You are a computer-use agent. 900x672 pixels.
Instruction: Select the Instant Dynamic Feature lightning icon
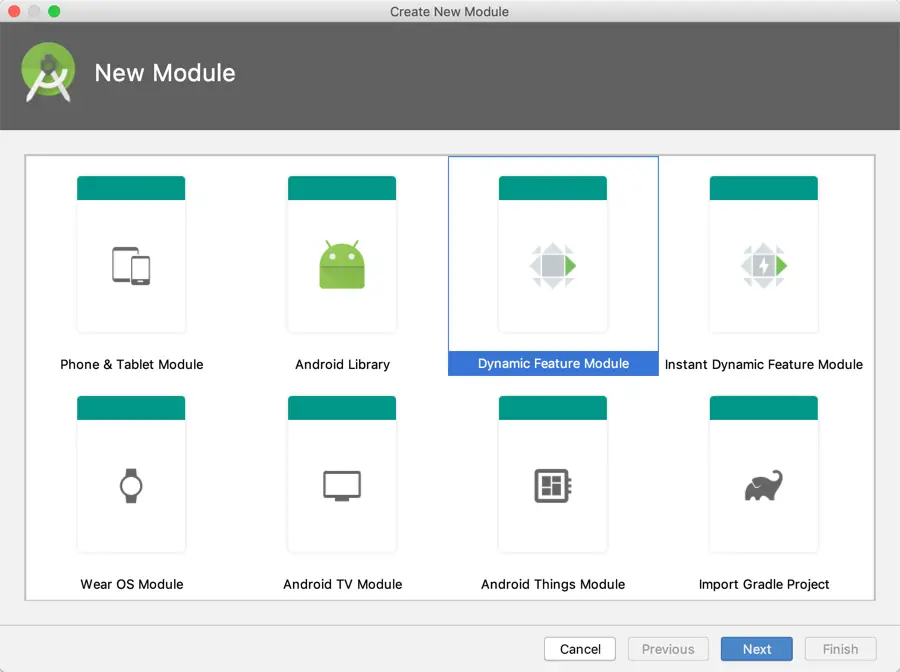(764, 266)
